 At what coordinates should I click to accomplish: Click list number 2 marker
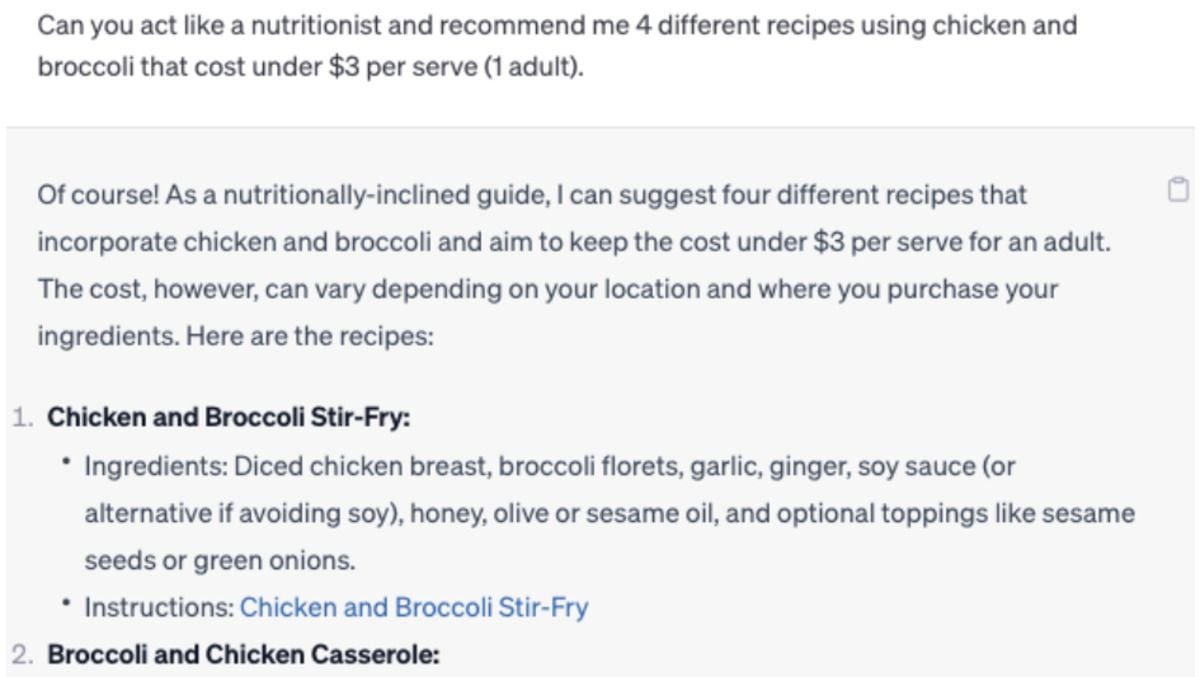(22, 655)
